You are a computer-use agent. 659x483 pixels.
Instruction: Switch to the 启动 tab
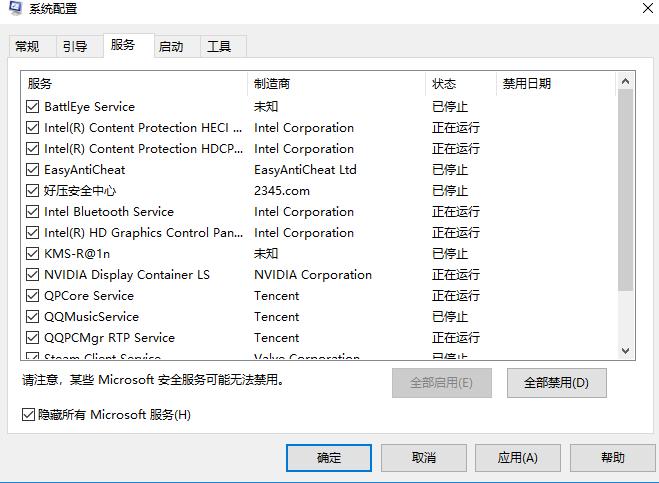point(171,47)
